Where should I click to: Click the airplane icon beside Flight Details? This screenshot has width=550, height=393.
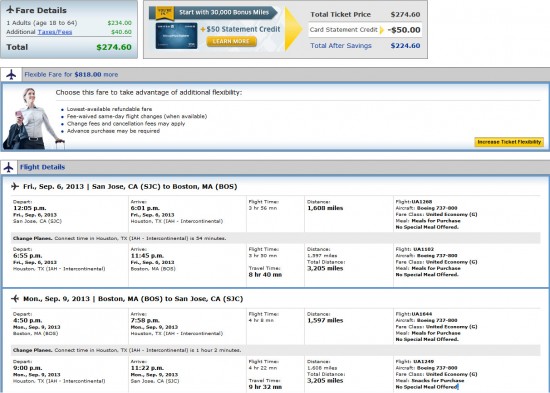coord(9,167)
